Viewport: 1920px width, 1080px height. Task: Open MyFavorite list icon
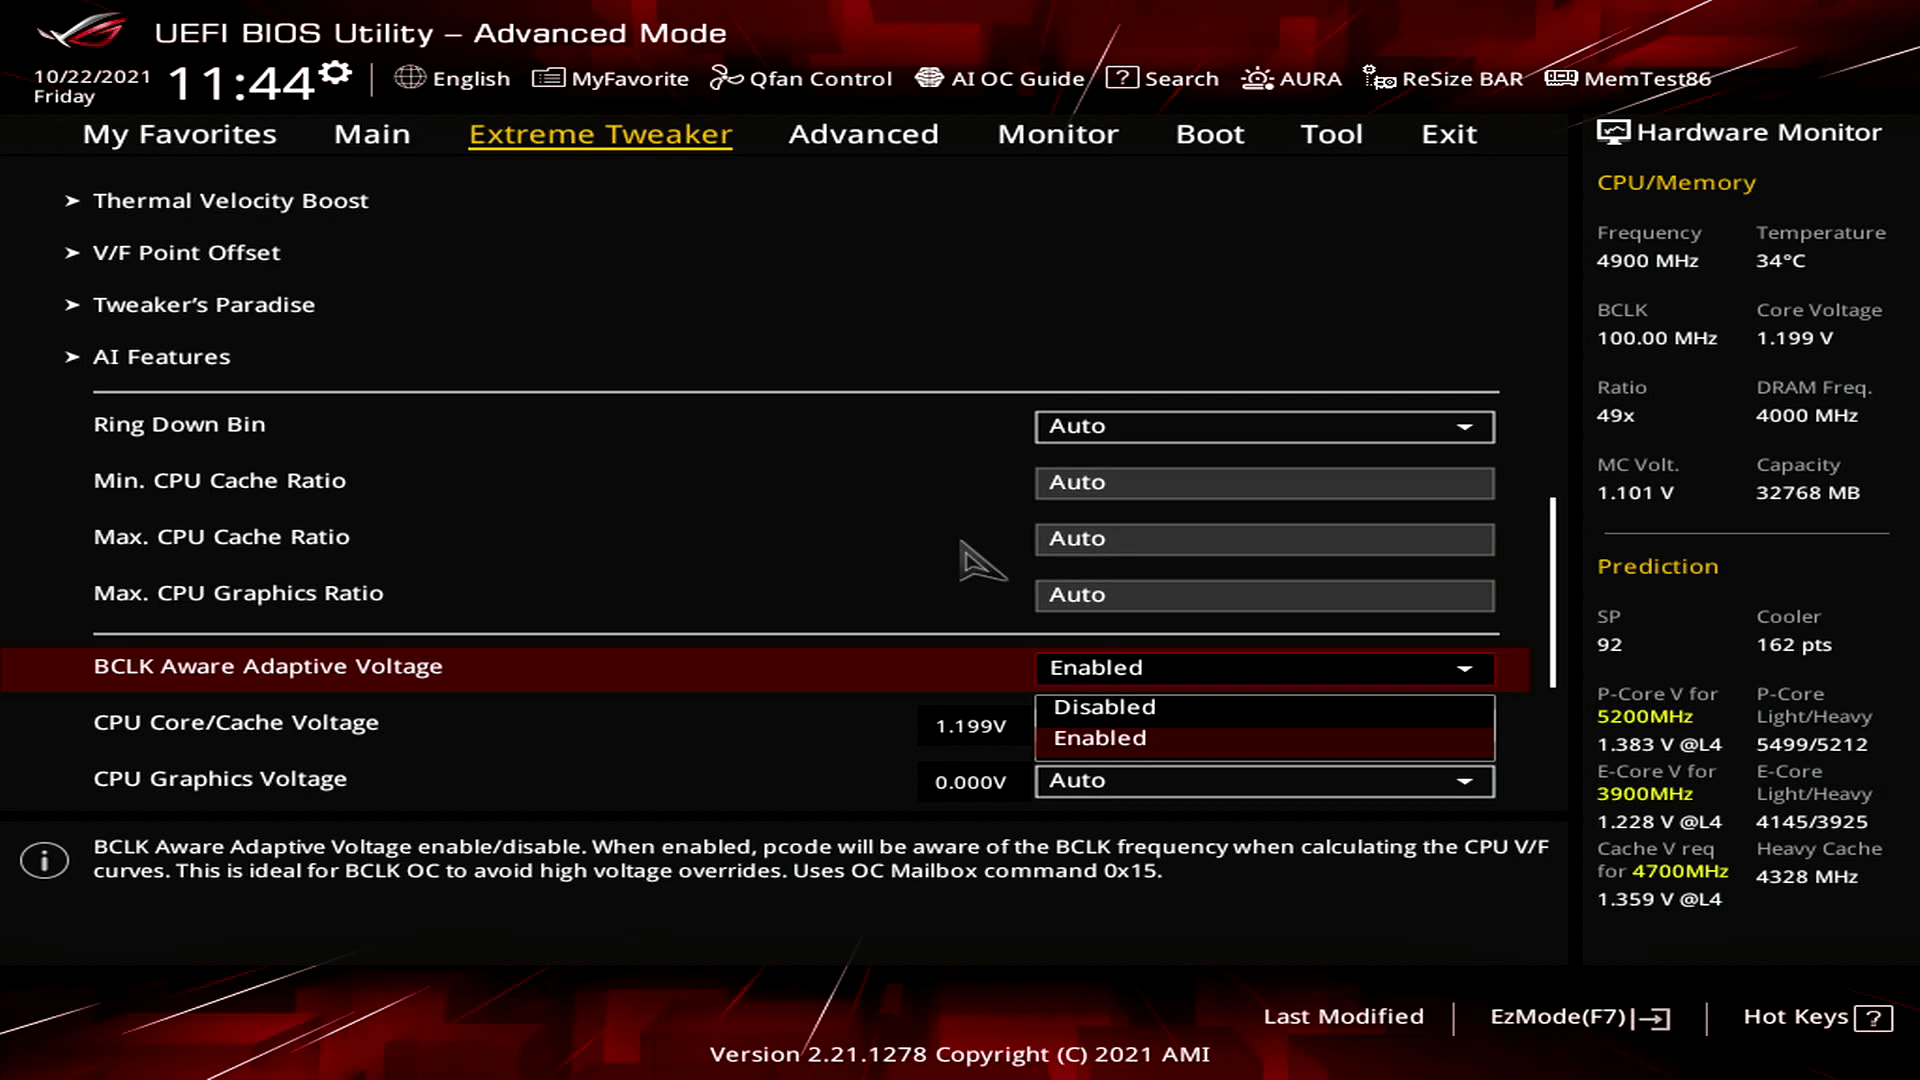tap(548, 78)
